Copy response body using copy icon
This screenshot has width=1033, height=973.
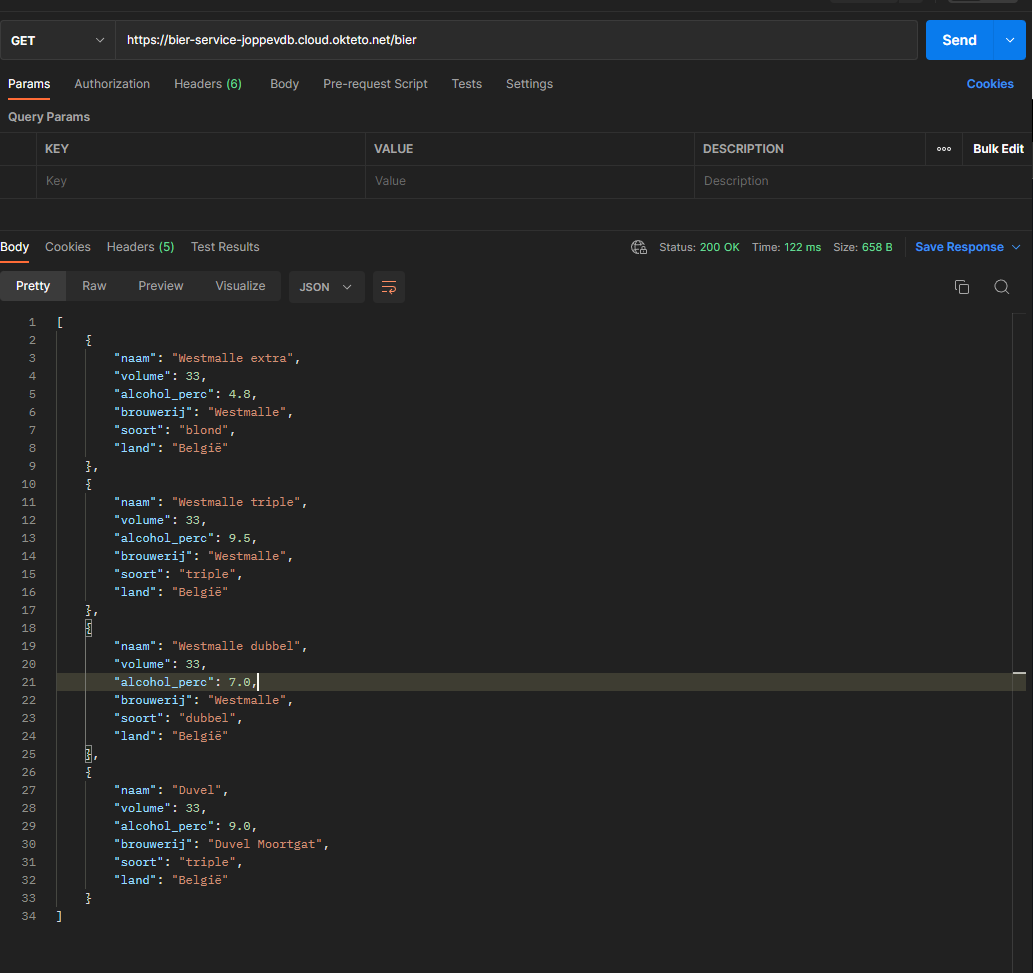(x=962, y=287)
